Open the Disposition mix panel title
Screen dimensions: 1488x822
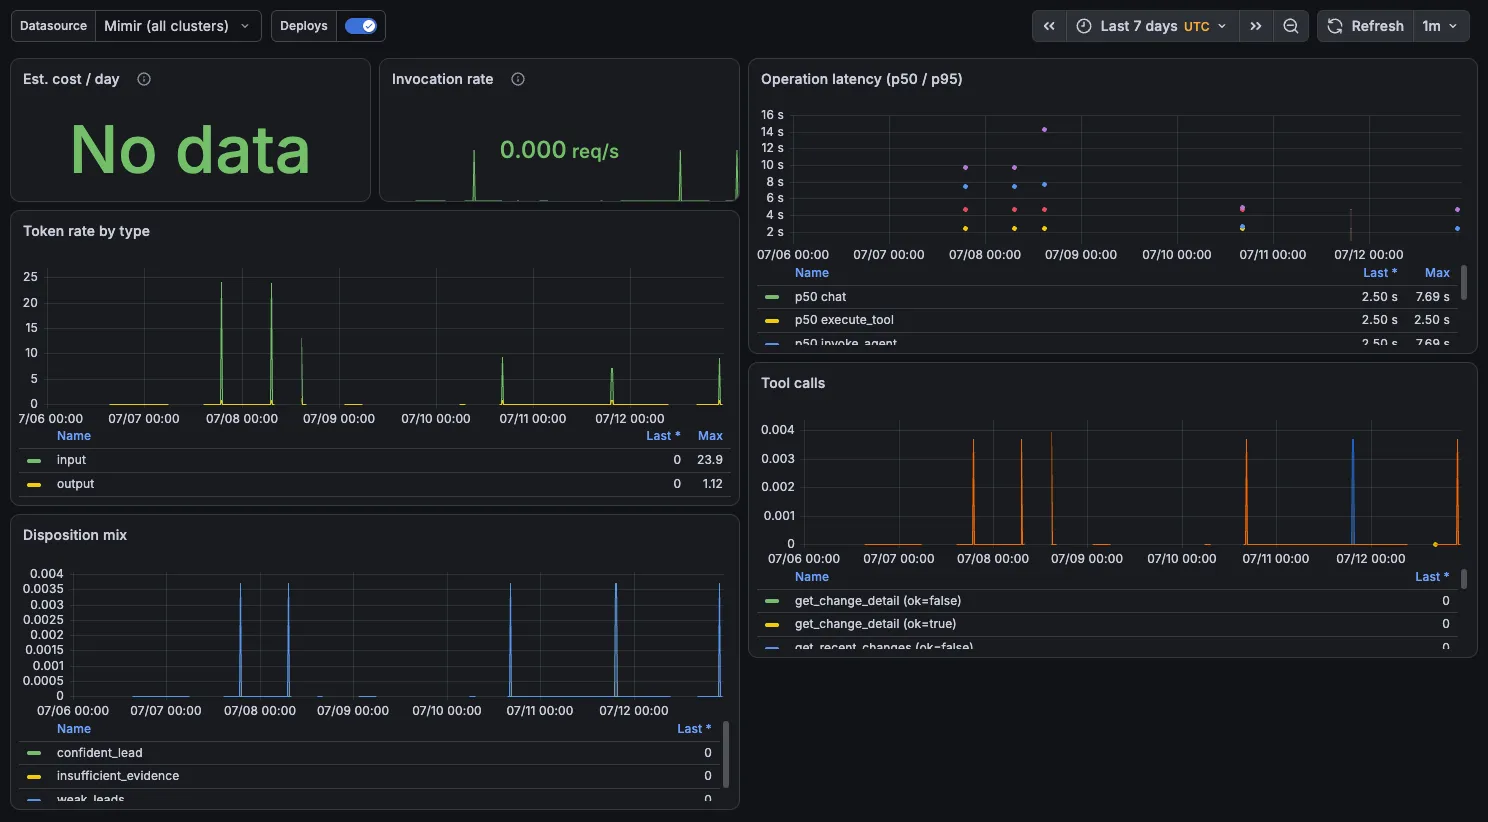(x=75, y=535)
